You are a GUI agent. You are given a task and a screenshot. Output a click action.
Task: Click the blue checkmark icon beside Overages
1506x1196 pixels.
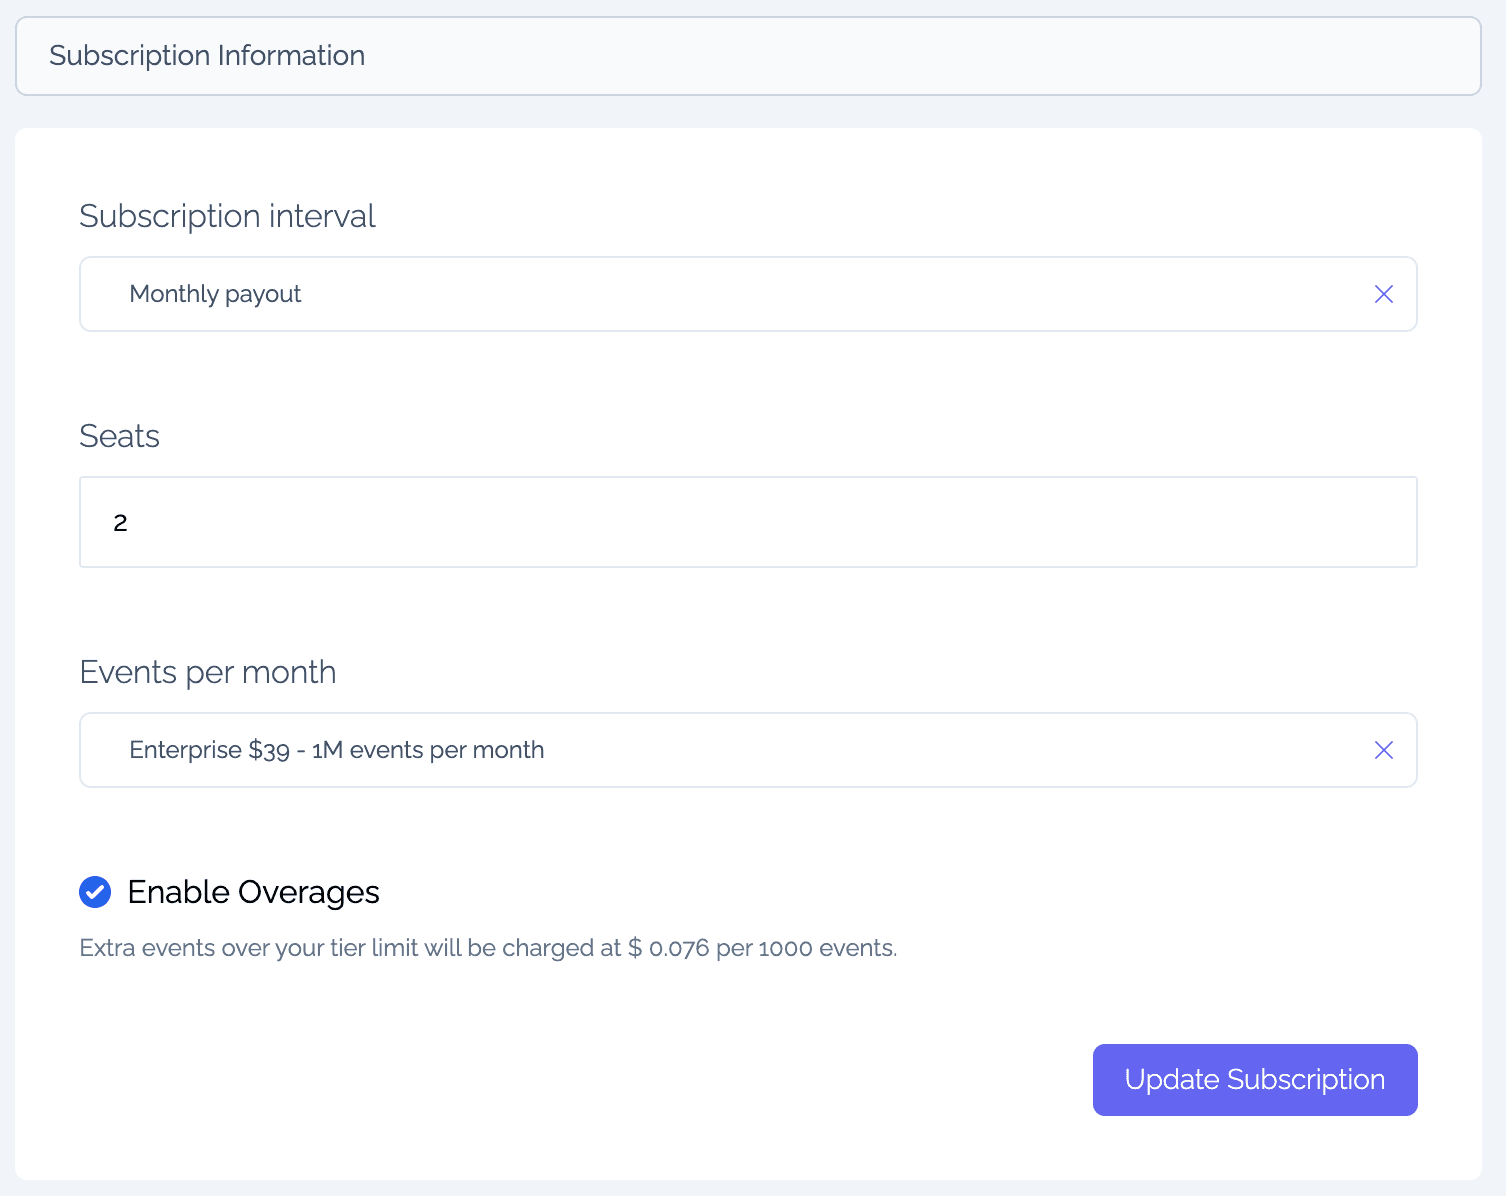(x=95, y=892)
